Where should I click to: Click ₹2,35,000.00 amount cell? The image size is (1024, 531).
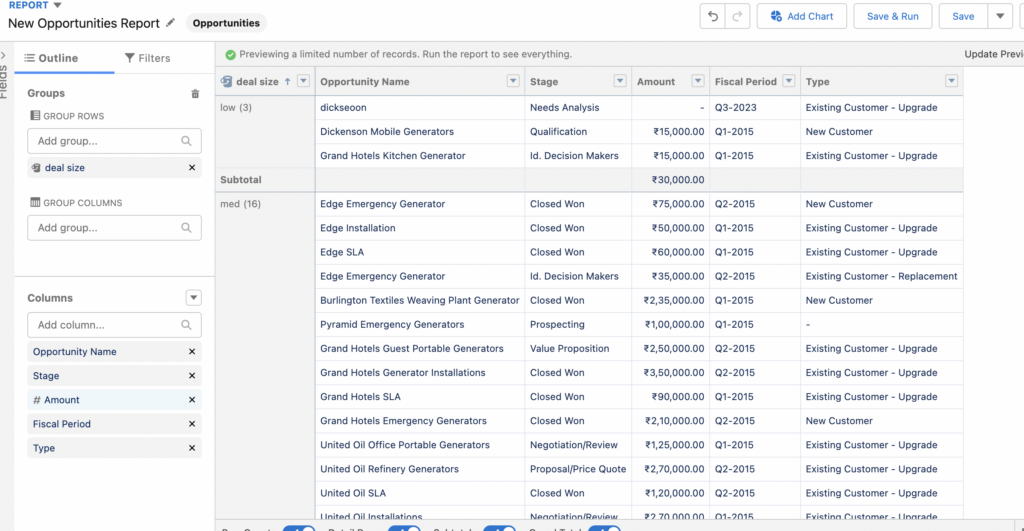(673, 300)
